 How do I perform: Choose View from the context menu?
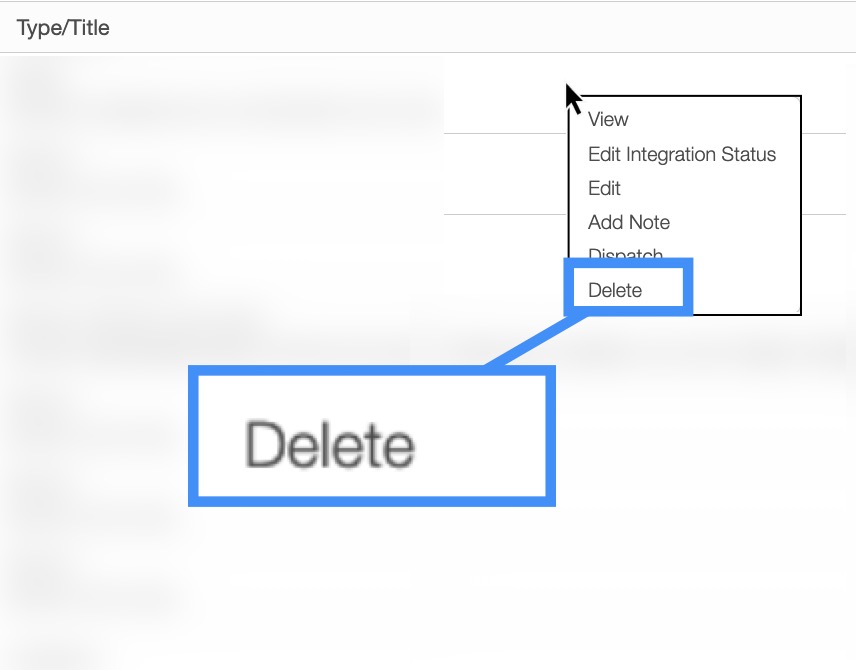(608, 120)
